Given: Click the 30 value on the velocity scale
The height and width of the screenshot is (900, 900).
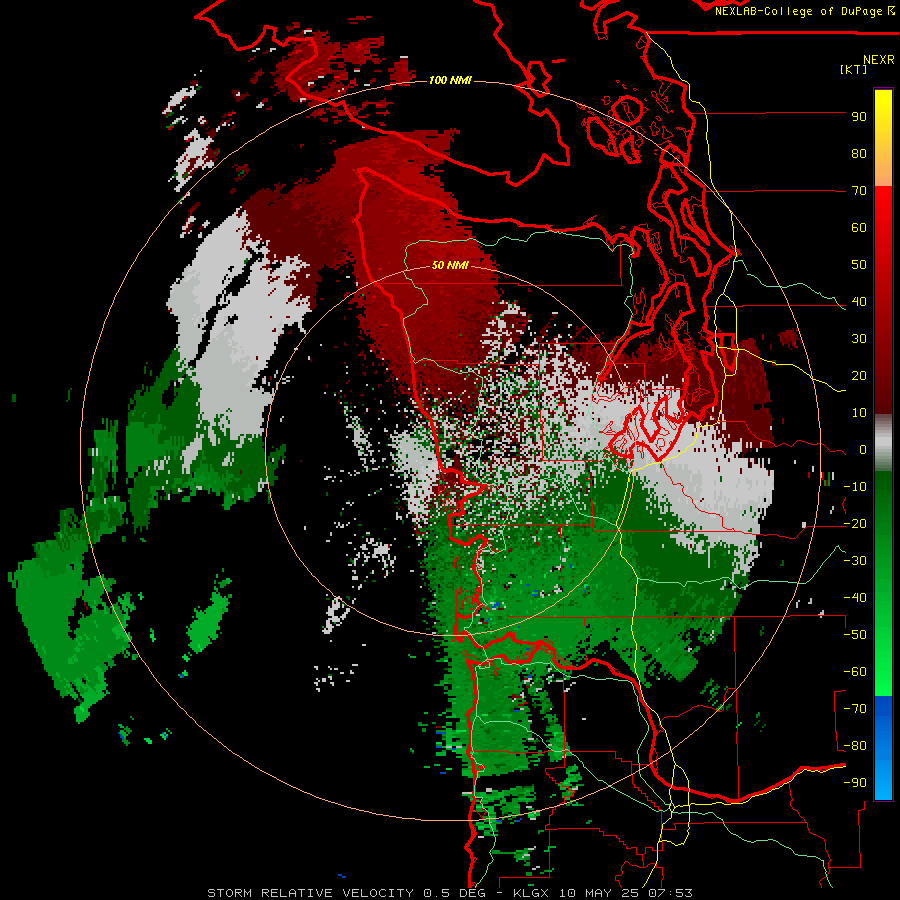Looking at the screenshot, I should (859, 339).
